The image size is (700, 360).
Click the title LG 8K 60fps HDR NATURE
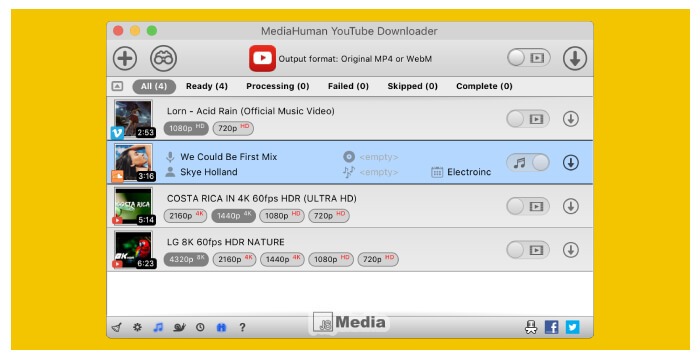click(225, 242)
